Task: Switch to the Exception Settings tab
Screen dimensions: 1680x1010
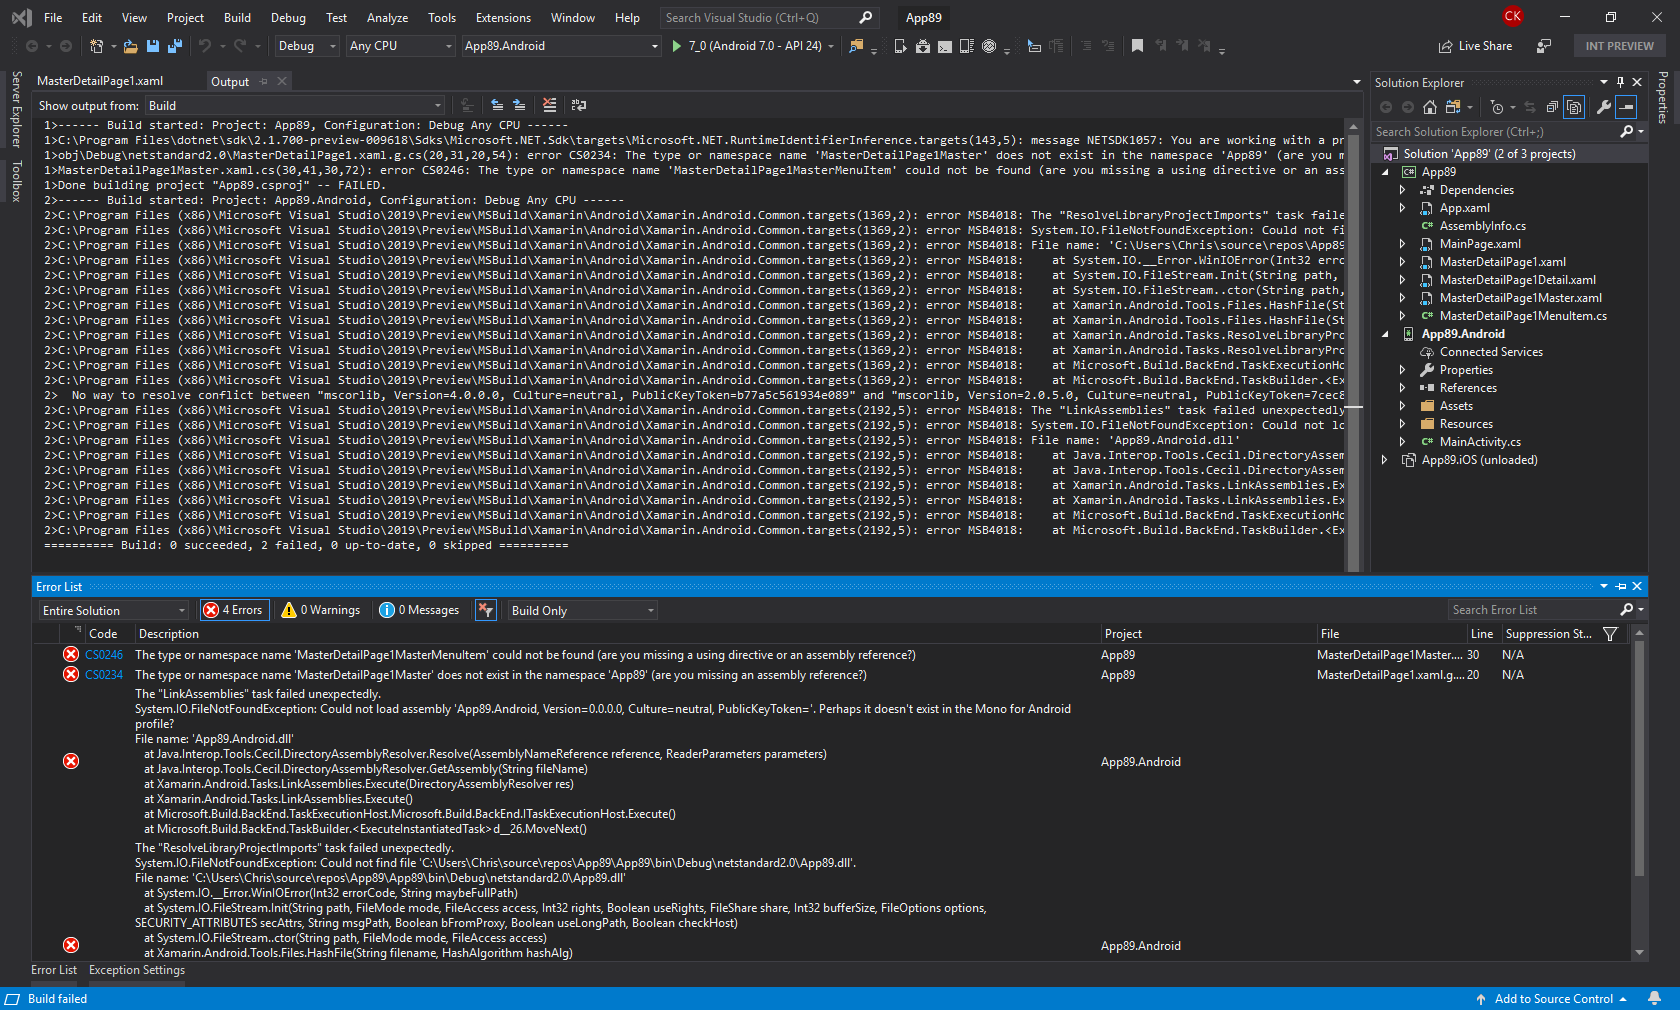Action: click(136, 970)
